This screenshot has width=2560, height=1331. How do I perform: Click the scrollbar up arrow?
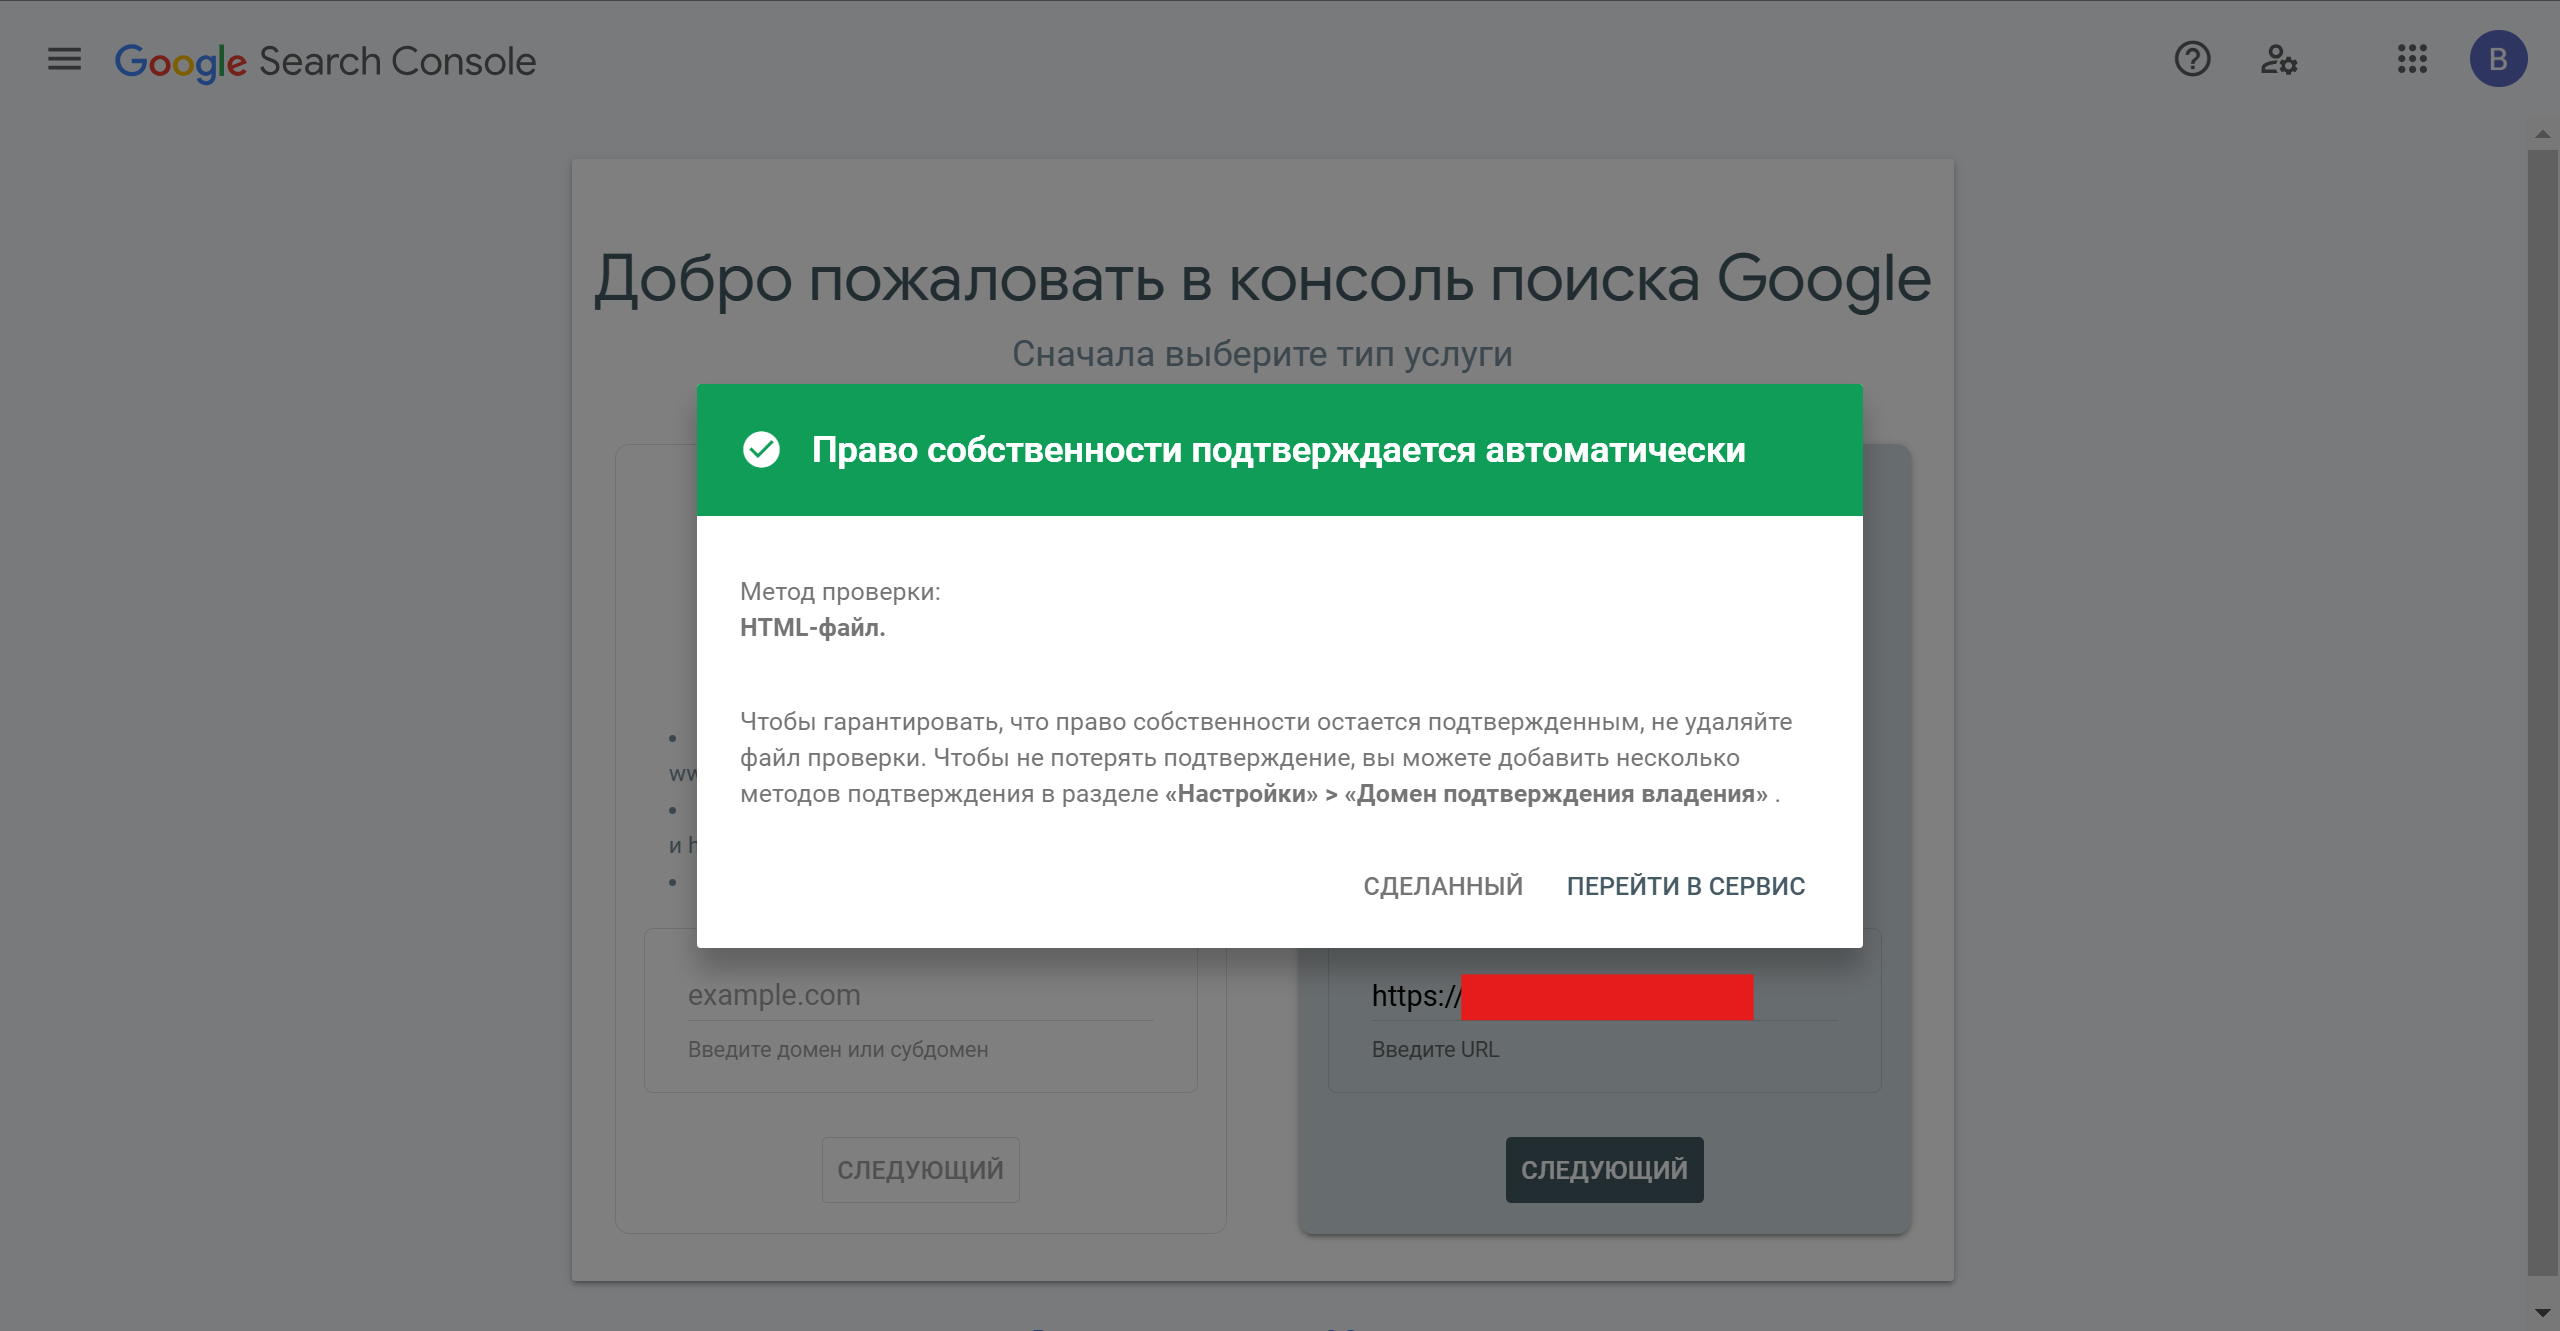[x=2542, y=134]
